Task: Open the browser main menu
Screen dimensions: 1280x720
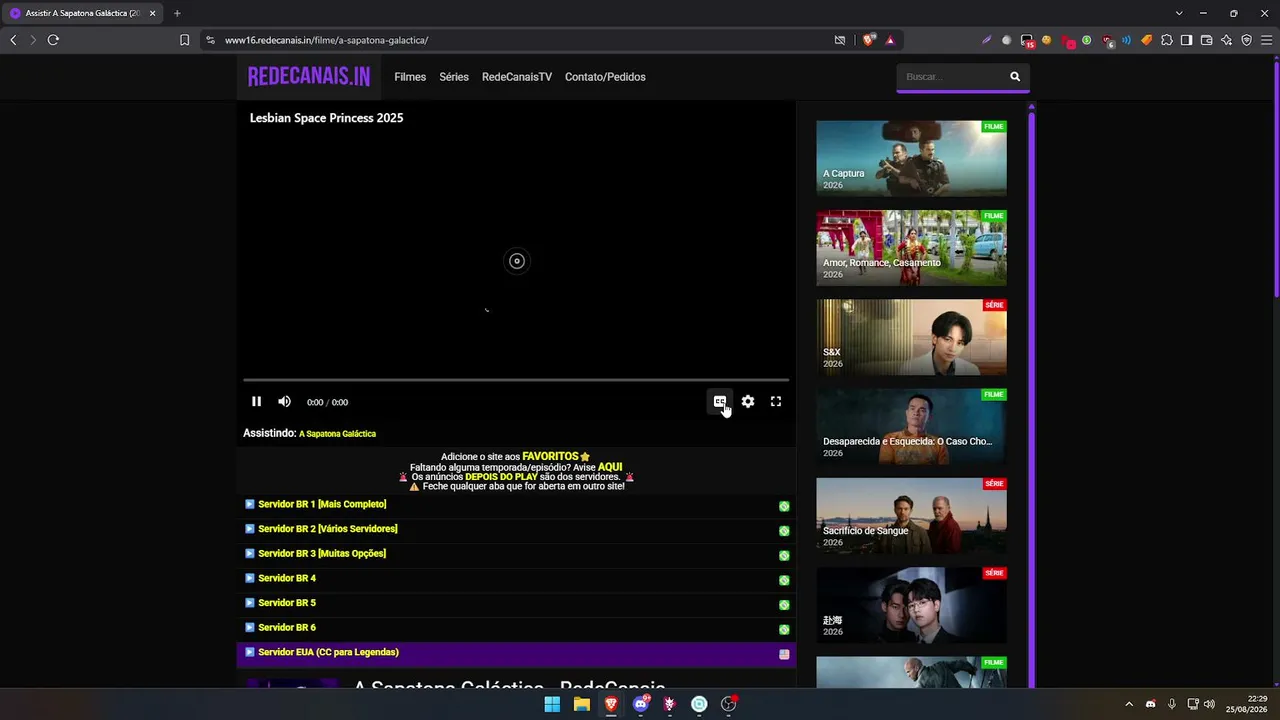Action: pos(1266,40)
